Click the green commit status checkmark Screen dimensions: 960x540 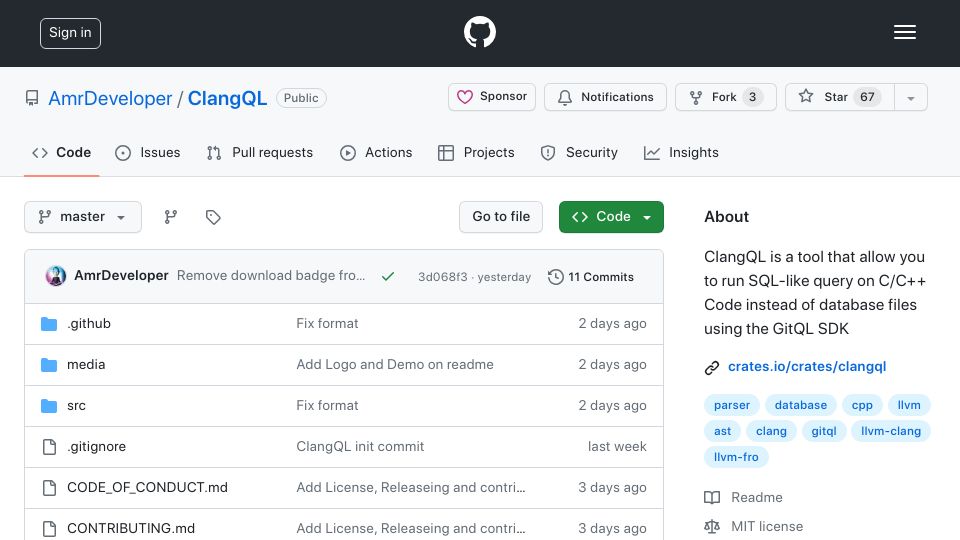coord(388,277)
